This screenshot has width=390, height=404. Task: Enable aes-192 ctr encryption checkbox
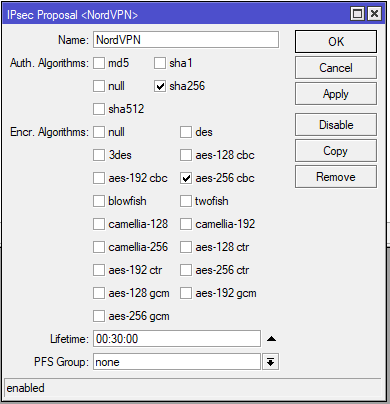(x=99, y=270)
